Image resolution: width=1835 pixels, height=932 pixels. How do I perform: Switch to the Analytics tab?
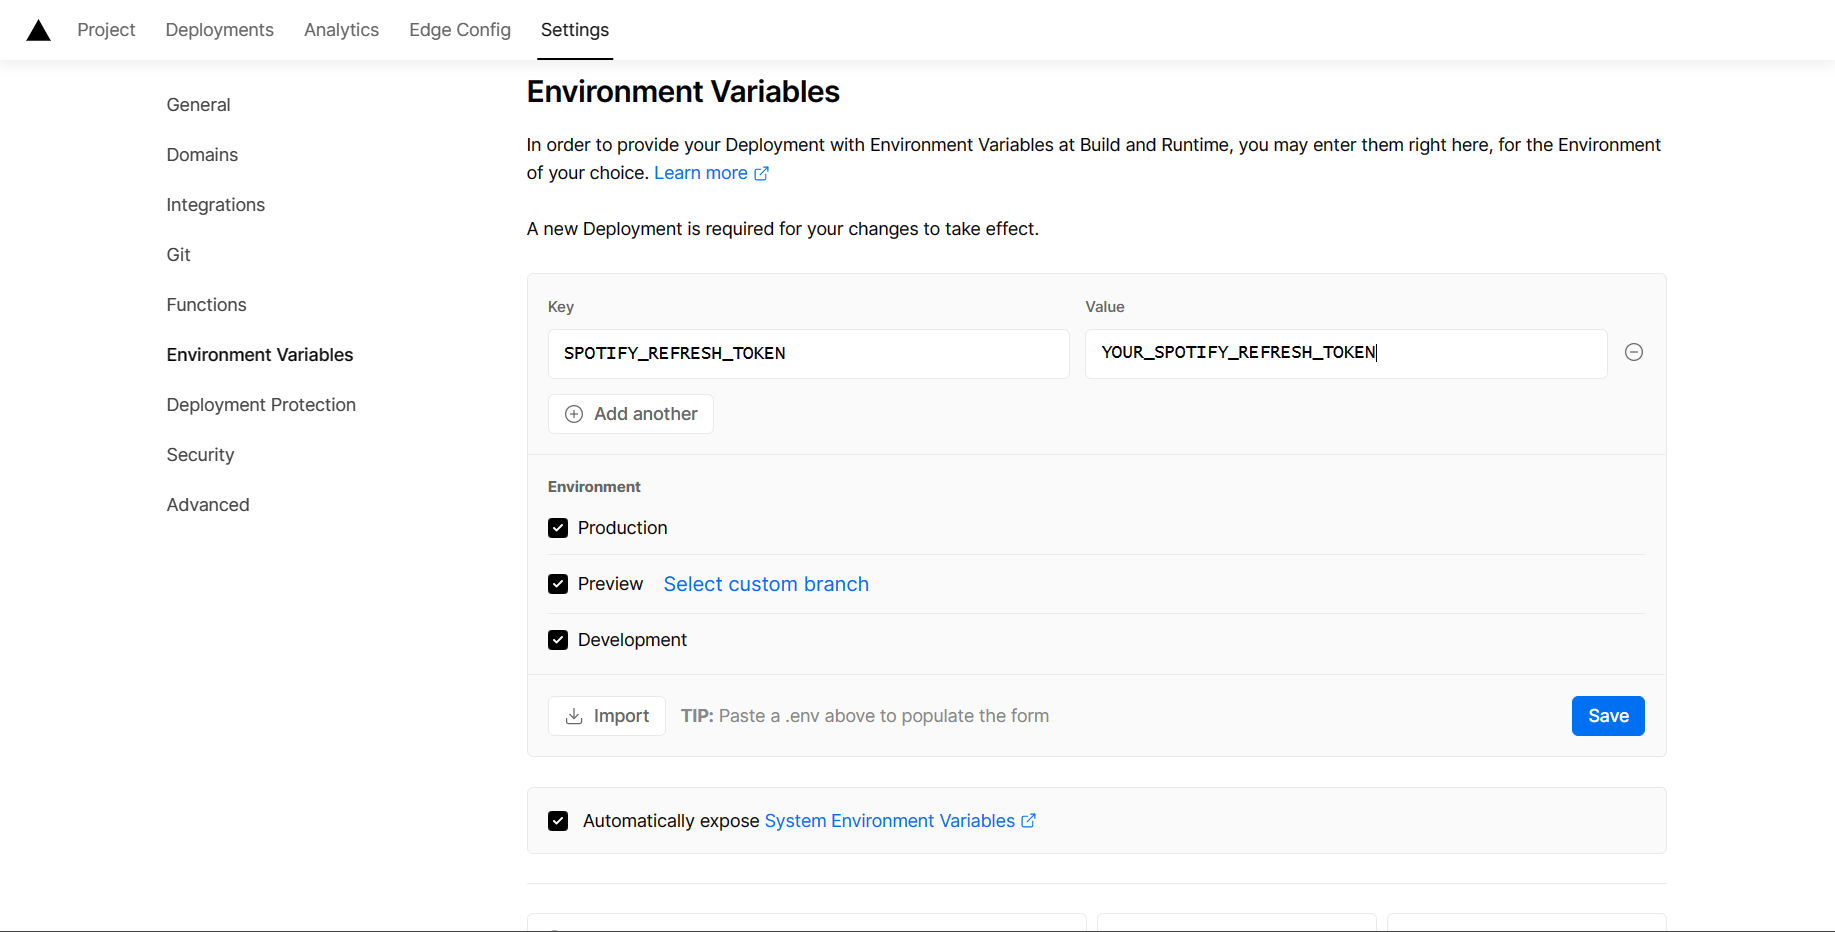coord(341,30)
